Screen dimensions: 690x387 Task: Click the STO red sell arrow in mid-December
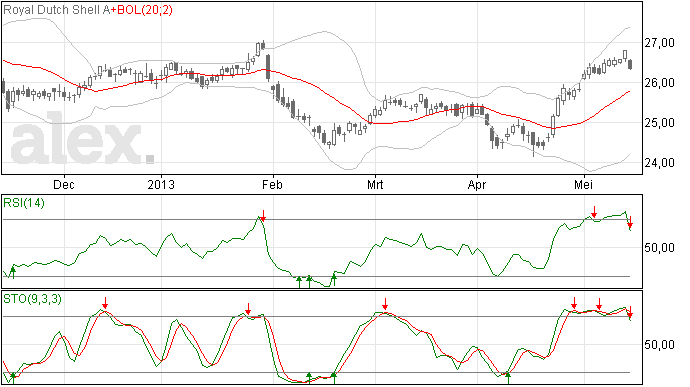click(x=105, y=303)
